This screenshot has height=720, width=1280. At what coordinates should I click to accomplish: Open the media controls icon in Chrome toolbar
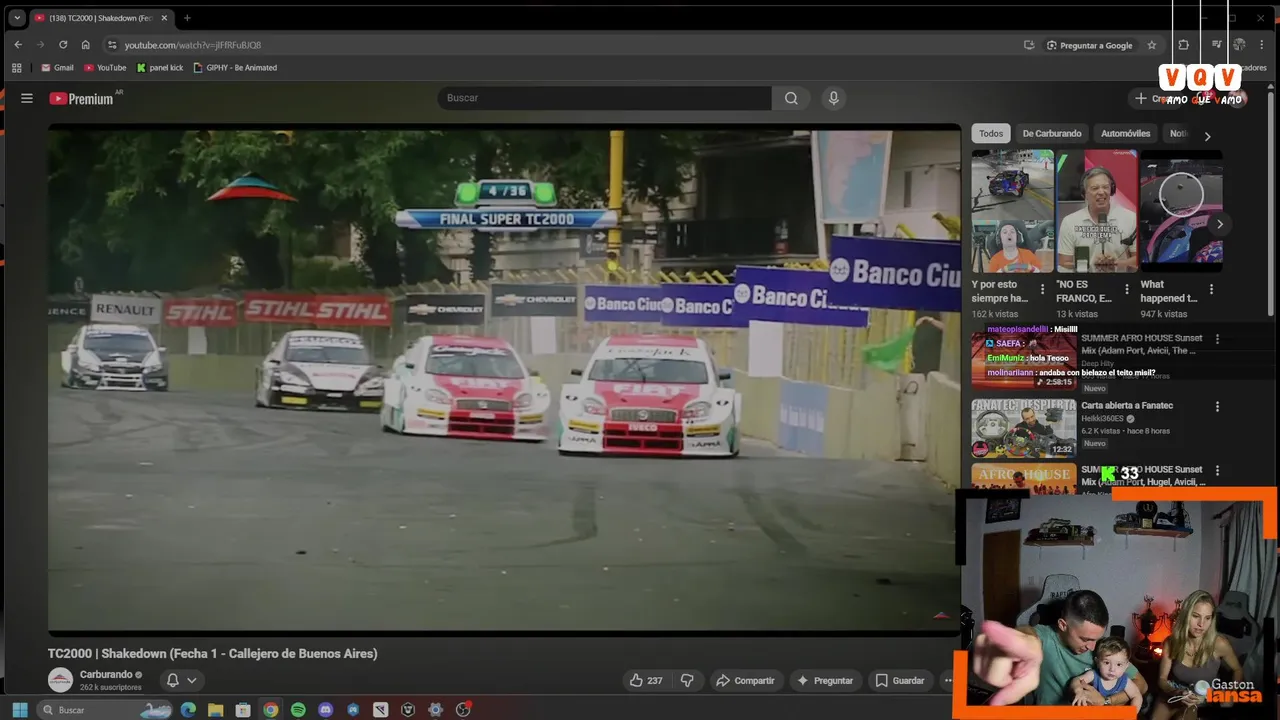(x=1216, y=45)
